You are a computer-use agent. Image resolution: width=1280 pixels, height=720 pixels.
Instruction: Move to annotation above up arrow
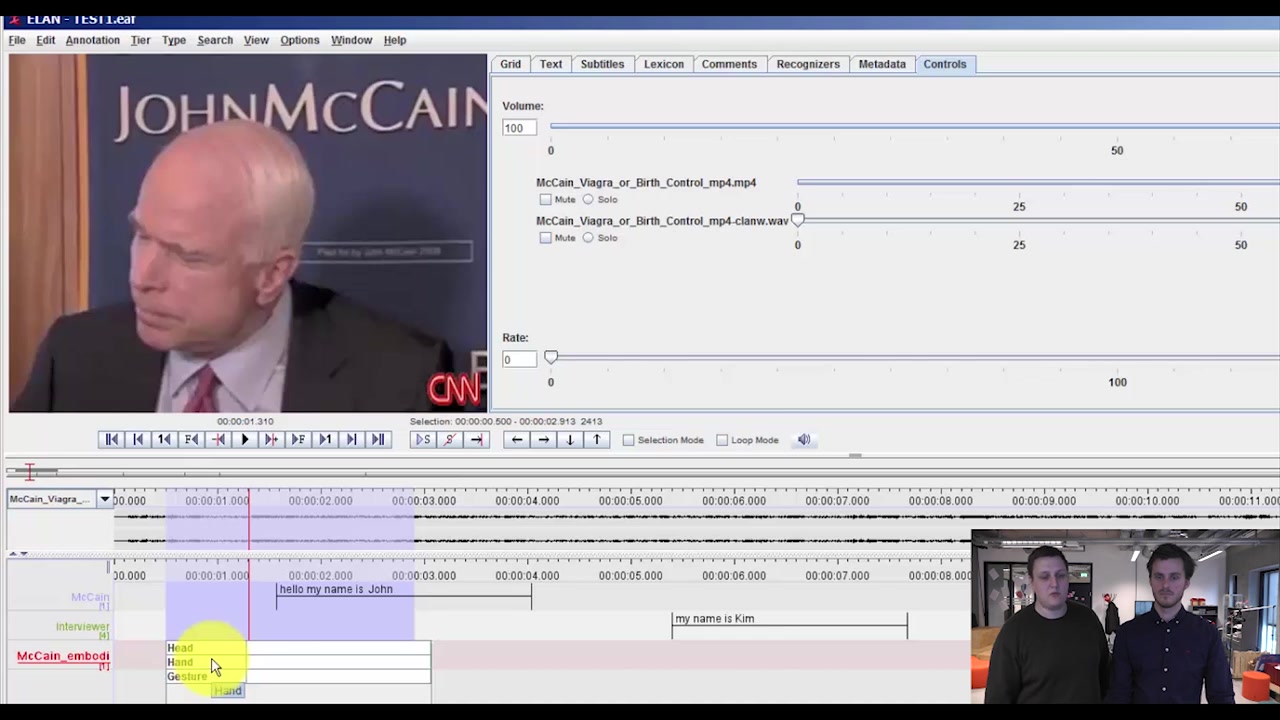click(596, 440)
